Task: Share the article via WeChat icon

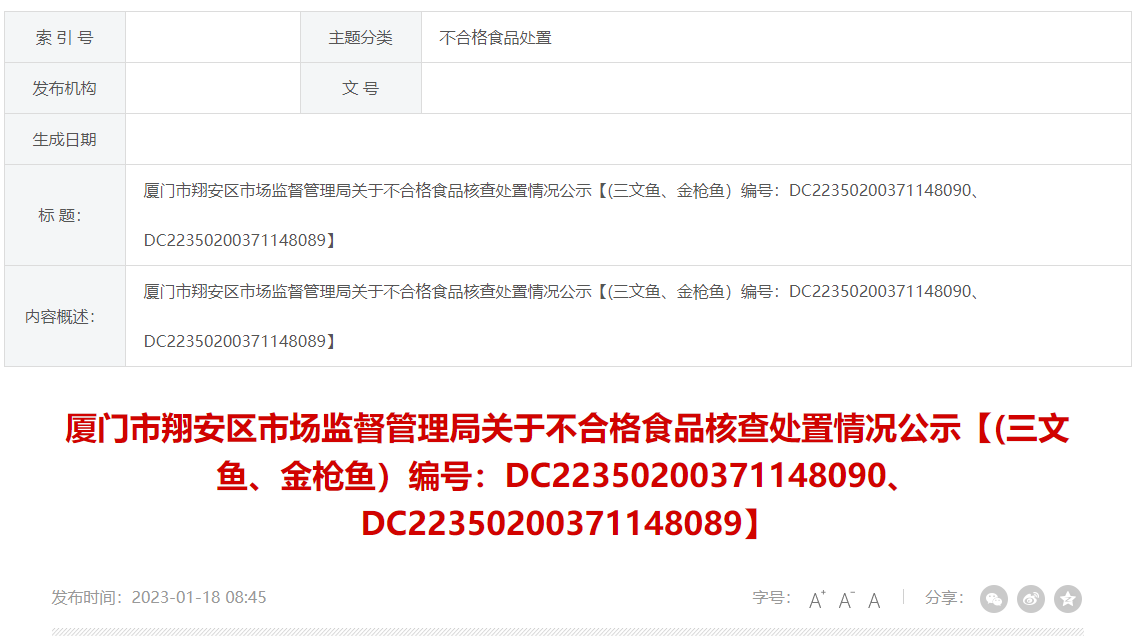Action: (994, 599)
